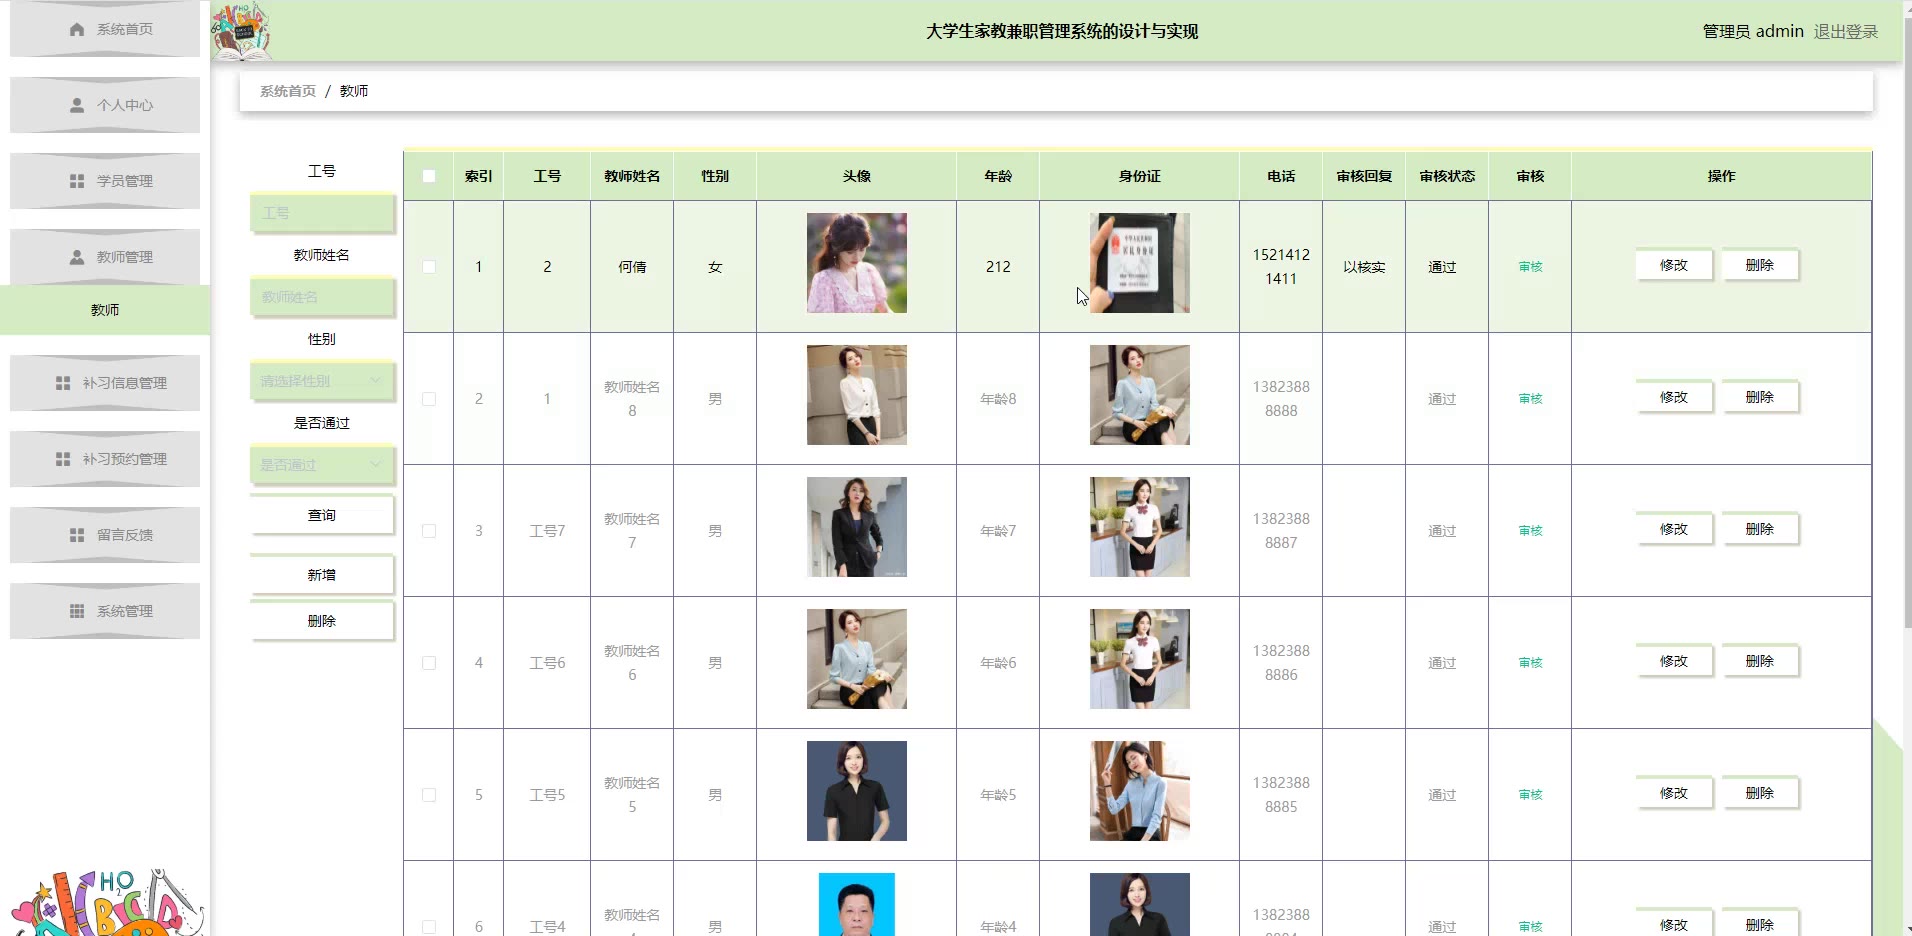Viewport: 1912px width, 936px height.
Task: Open 何倩's portrait photo thumbnail
Action: [857, 263]
